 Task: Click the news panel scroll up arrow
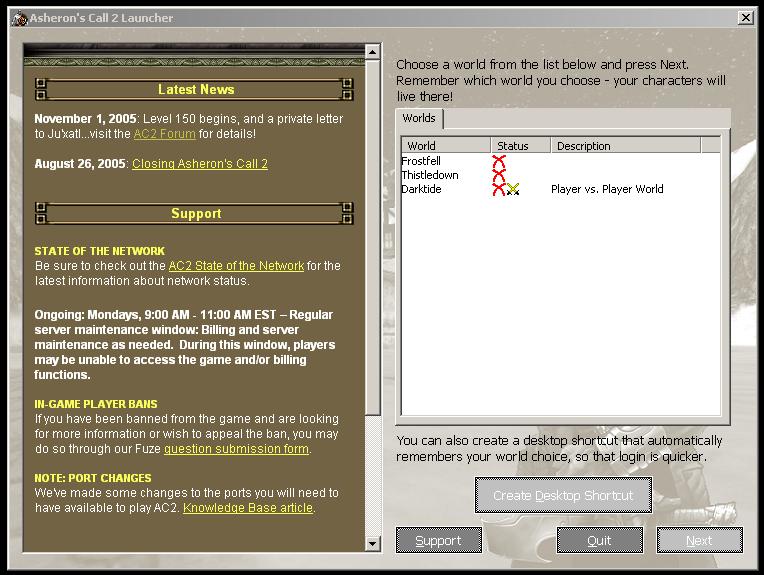373,52
